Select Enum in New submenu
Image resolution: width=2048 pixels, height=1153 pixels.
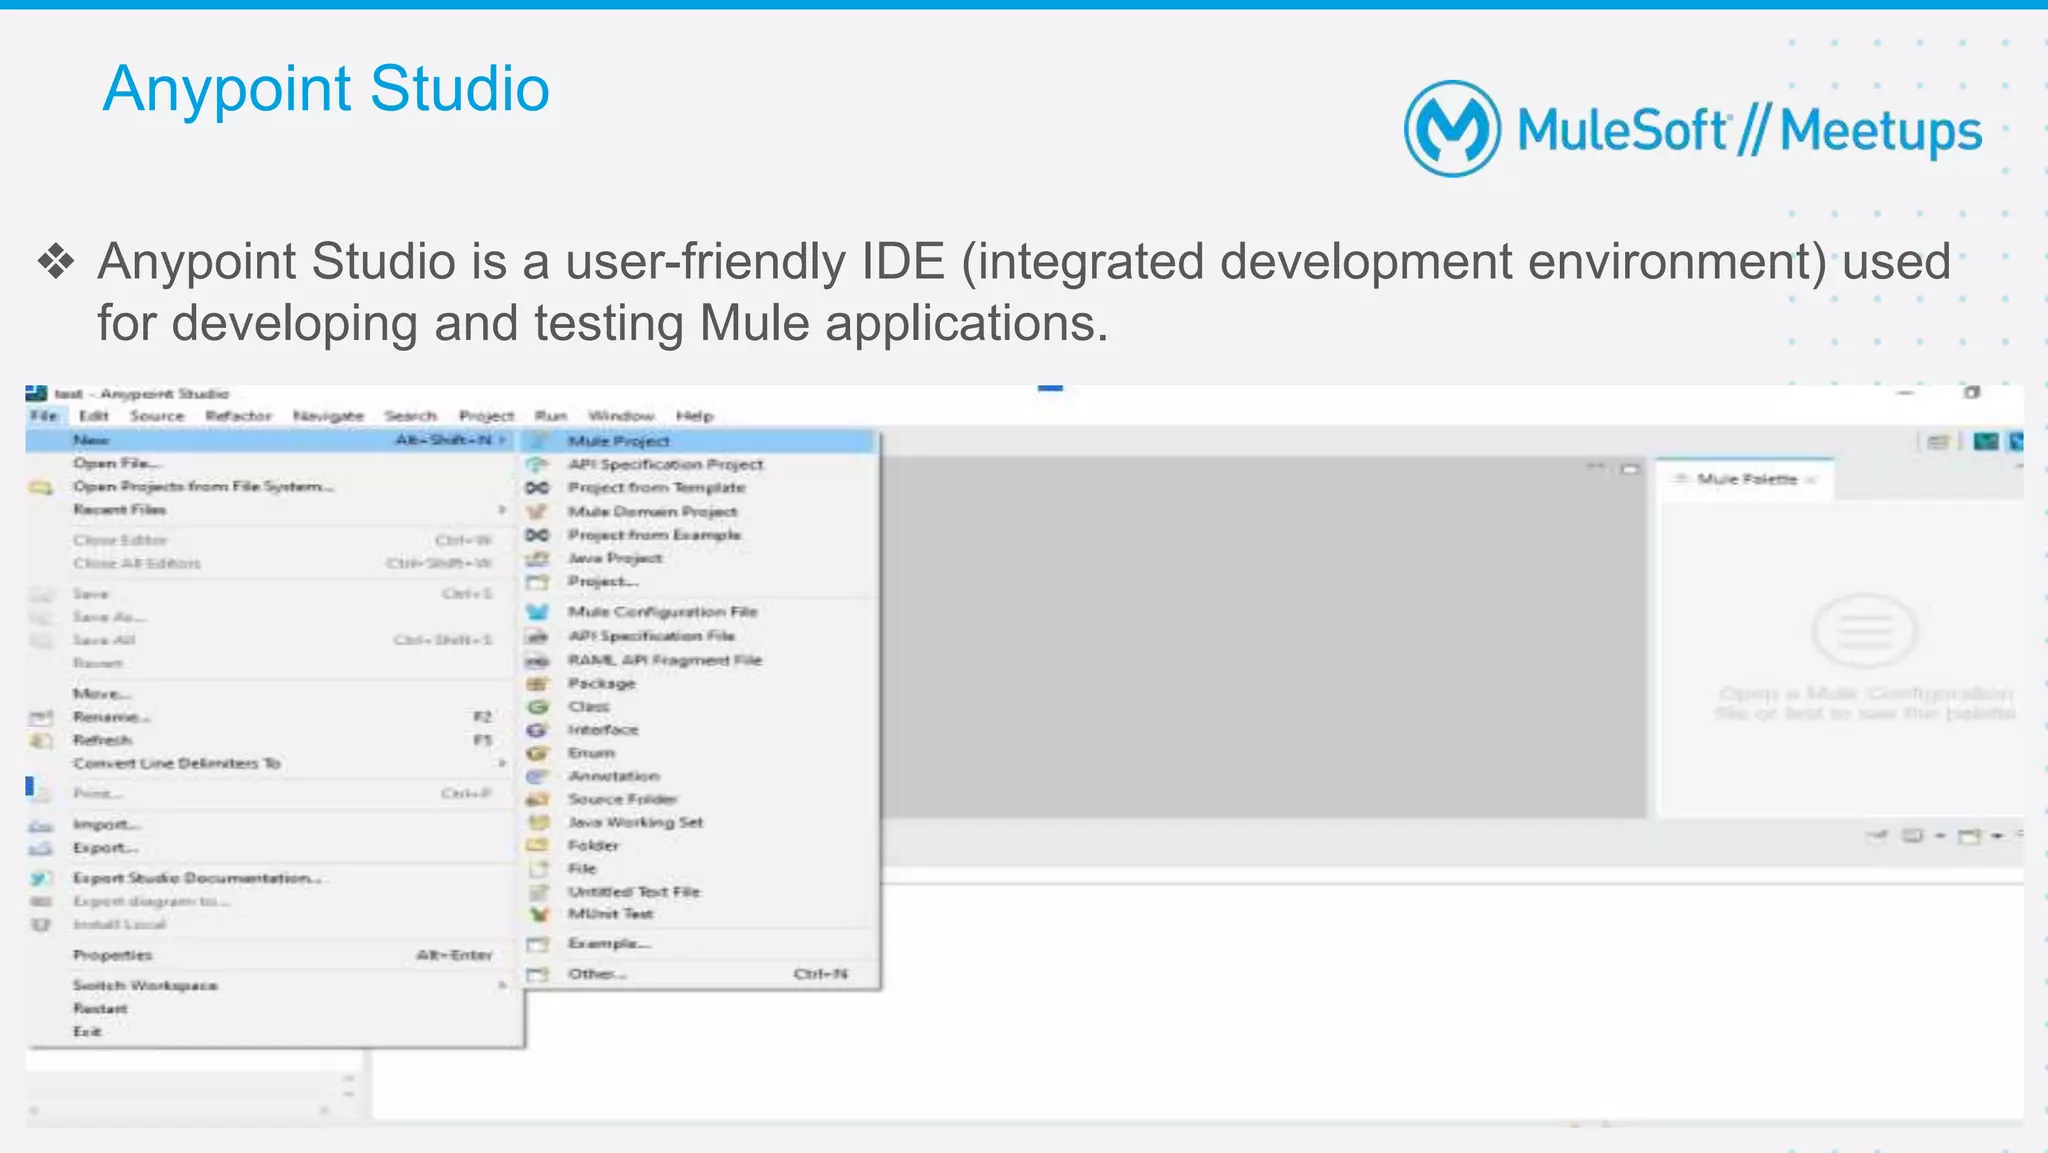coord(698,752)
